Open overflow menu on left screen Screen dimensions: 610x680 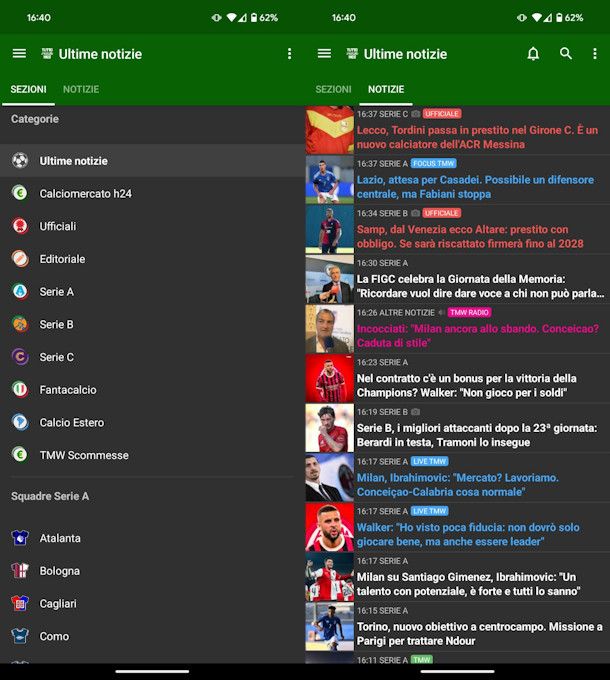click(x=290, y=54)
